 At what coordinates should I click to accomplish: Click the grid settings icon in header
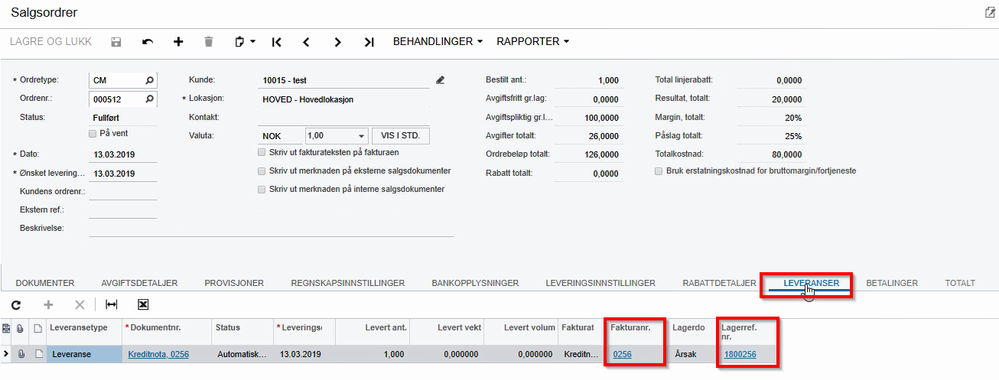[x=6, y=328]
